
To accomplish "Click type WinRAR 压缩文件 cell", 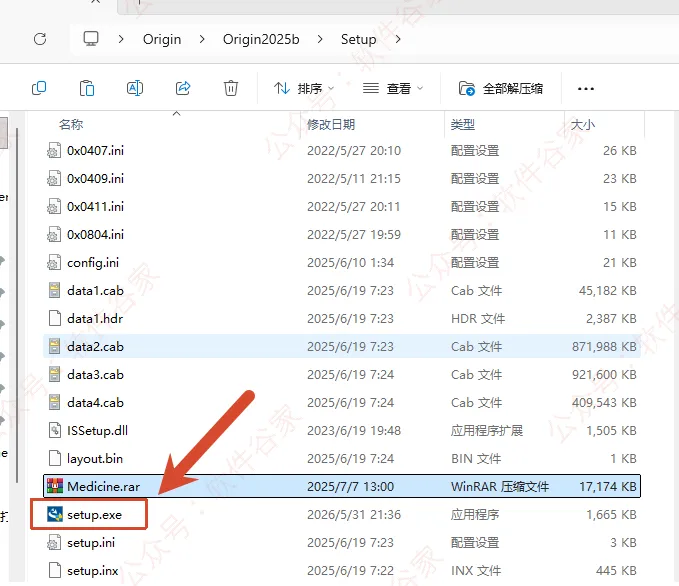I will tap(500, 486).
